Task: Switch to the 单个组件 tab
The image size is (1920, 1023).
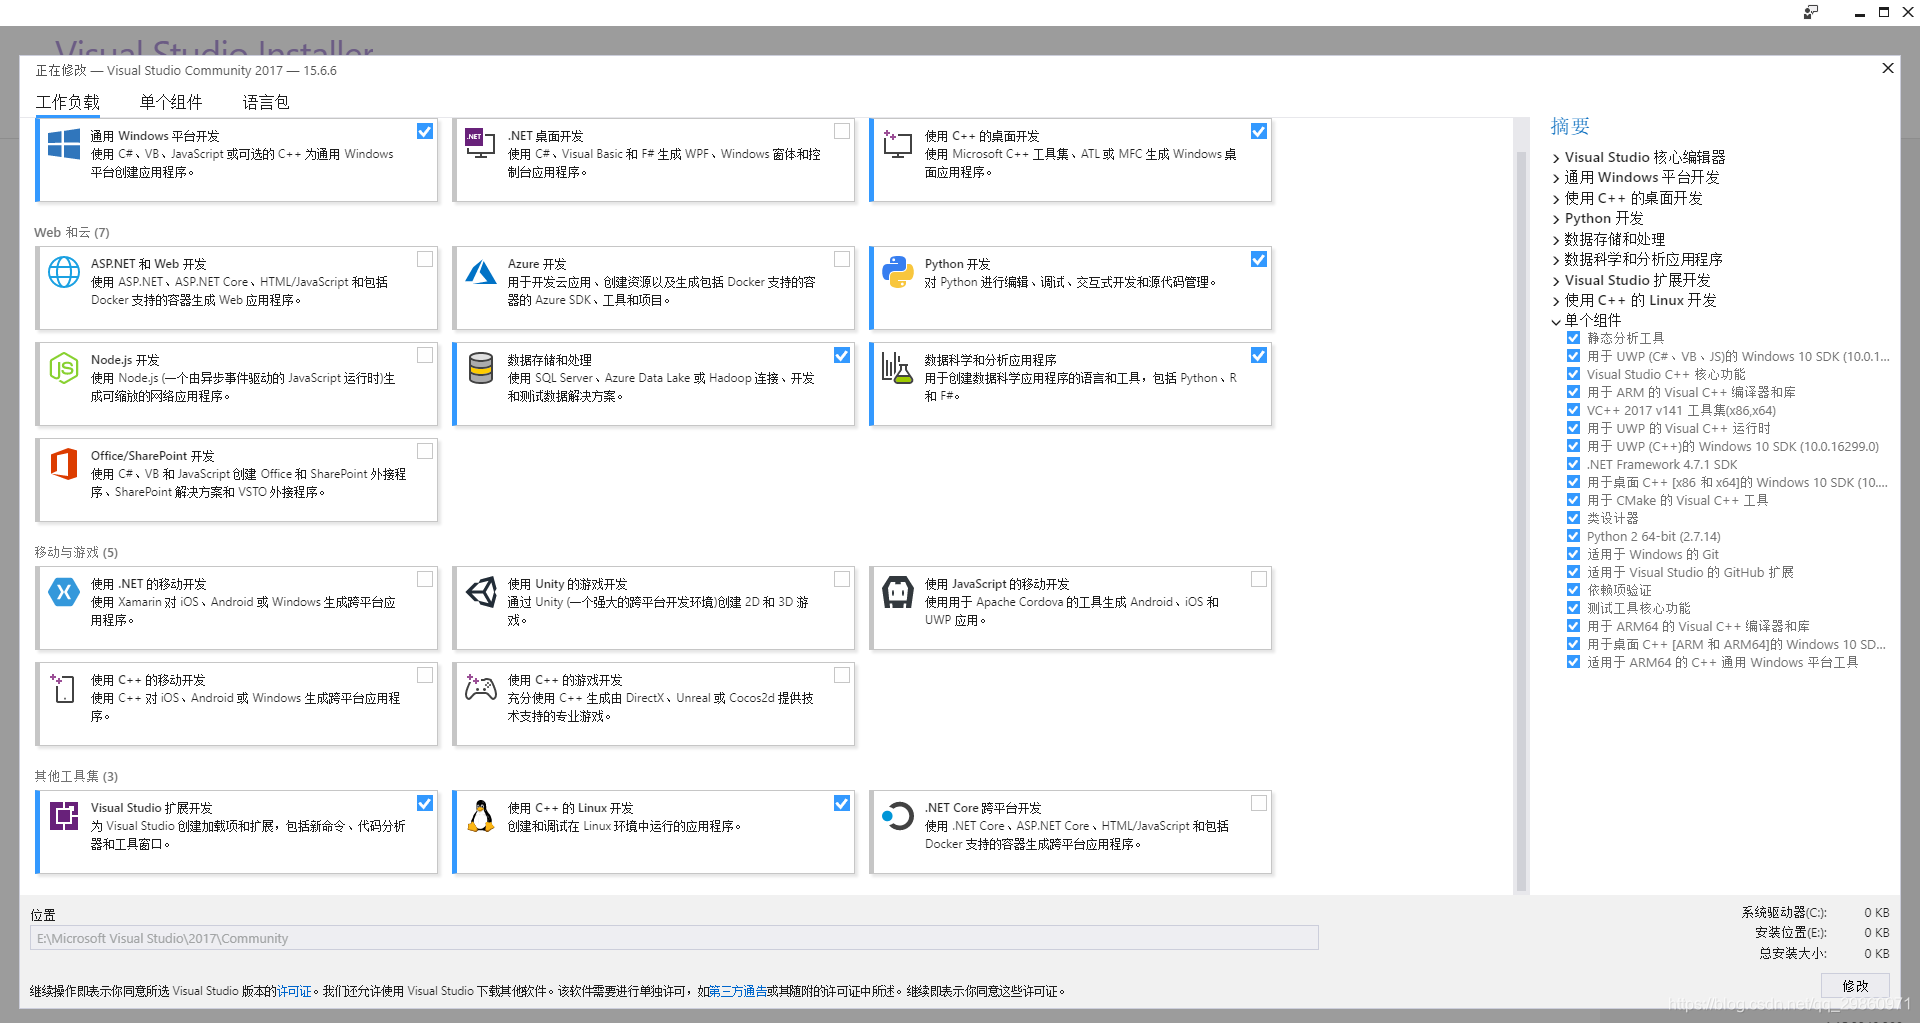Action: 171,102
